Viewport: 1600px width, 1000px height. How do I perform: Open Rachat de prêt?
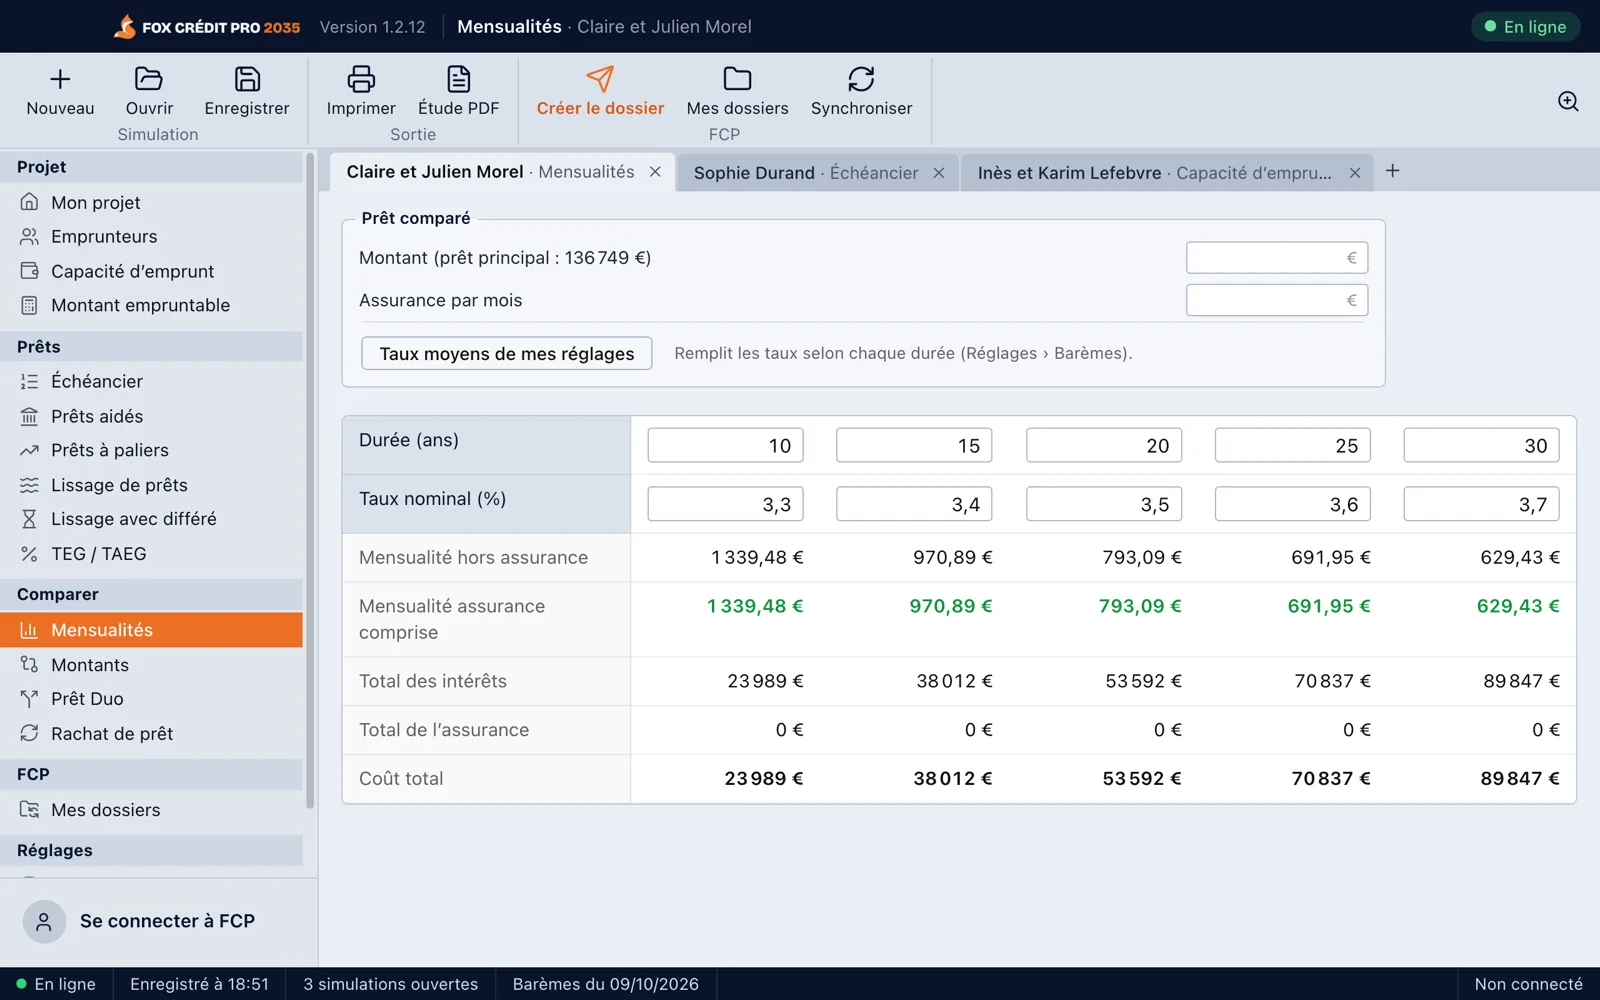coord(152,734)
